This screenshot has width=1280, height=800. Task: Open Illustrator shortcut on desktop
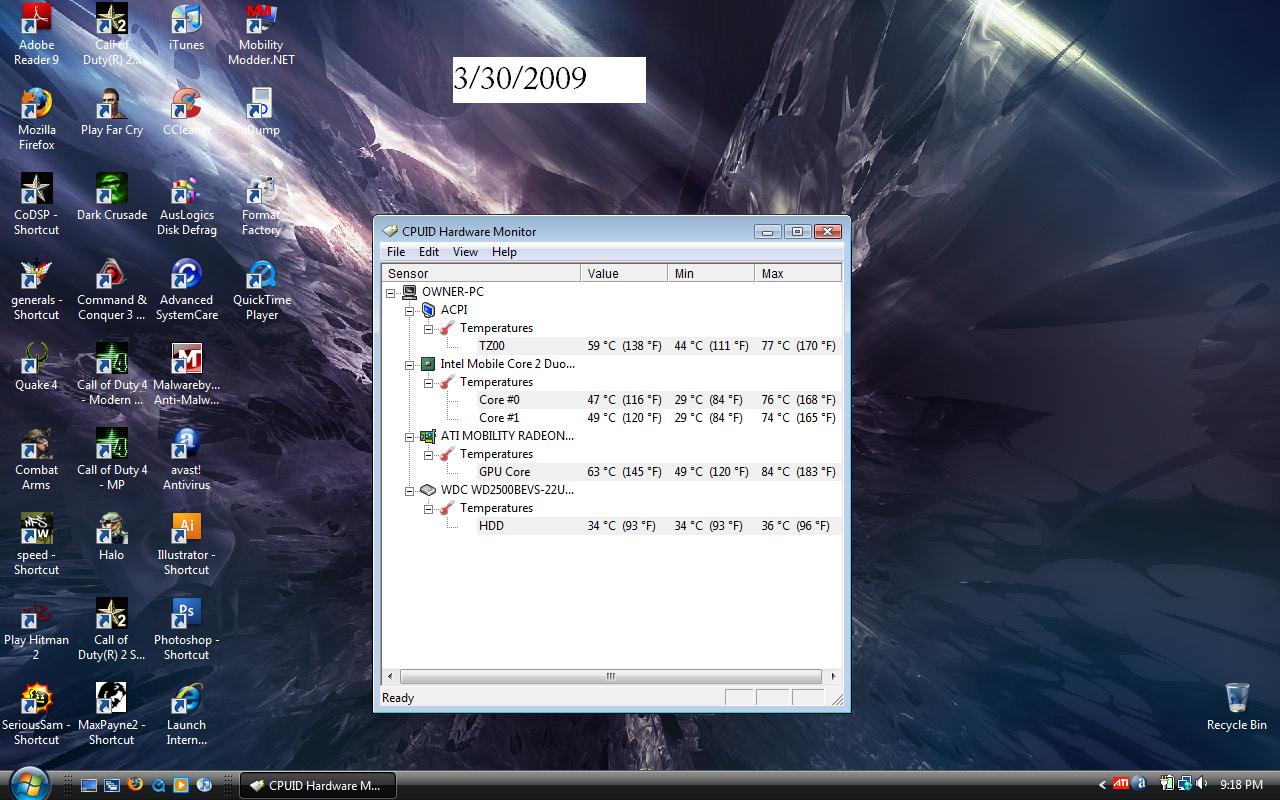pyautogui.click(x=186, y=544)
